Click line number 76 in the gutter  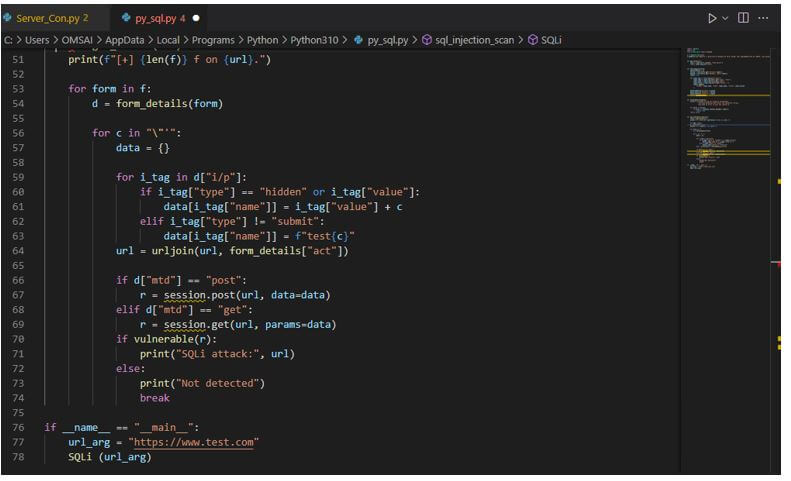(18, 427)
